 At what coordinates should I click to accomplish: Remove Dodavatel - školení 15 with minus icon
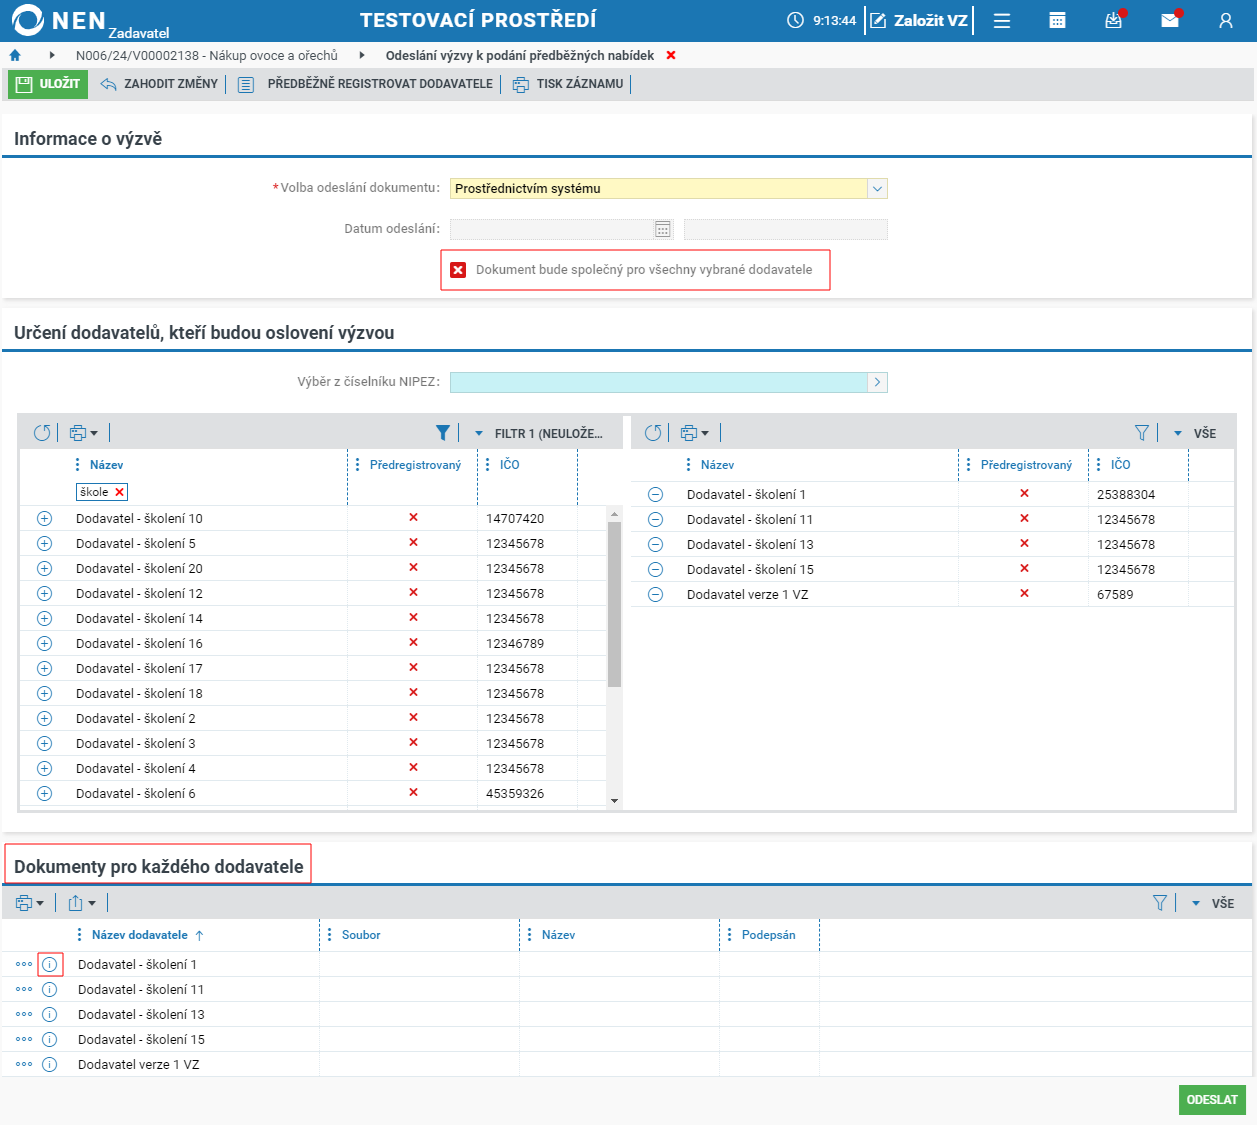pyautogui.click(x=655, y=570)
